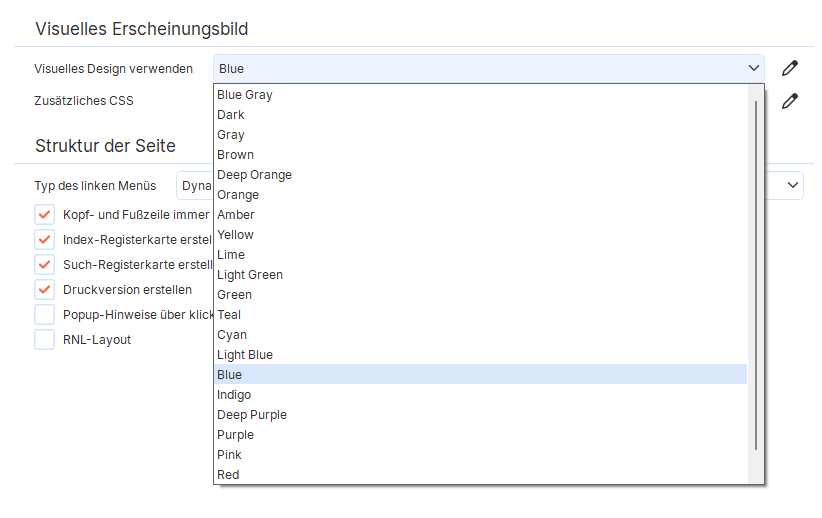Choose Deep Purple from the list
Viewport: 822px width, 518px height.
[252, 415]
